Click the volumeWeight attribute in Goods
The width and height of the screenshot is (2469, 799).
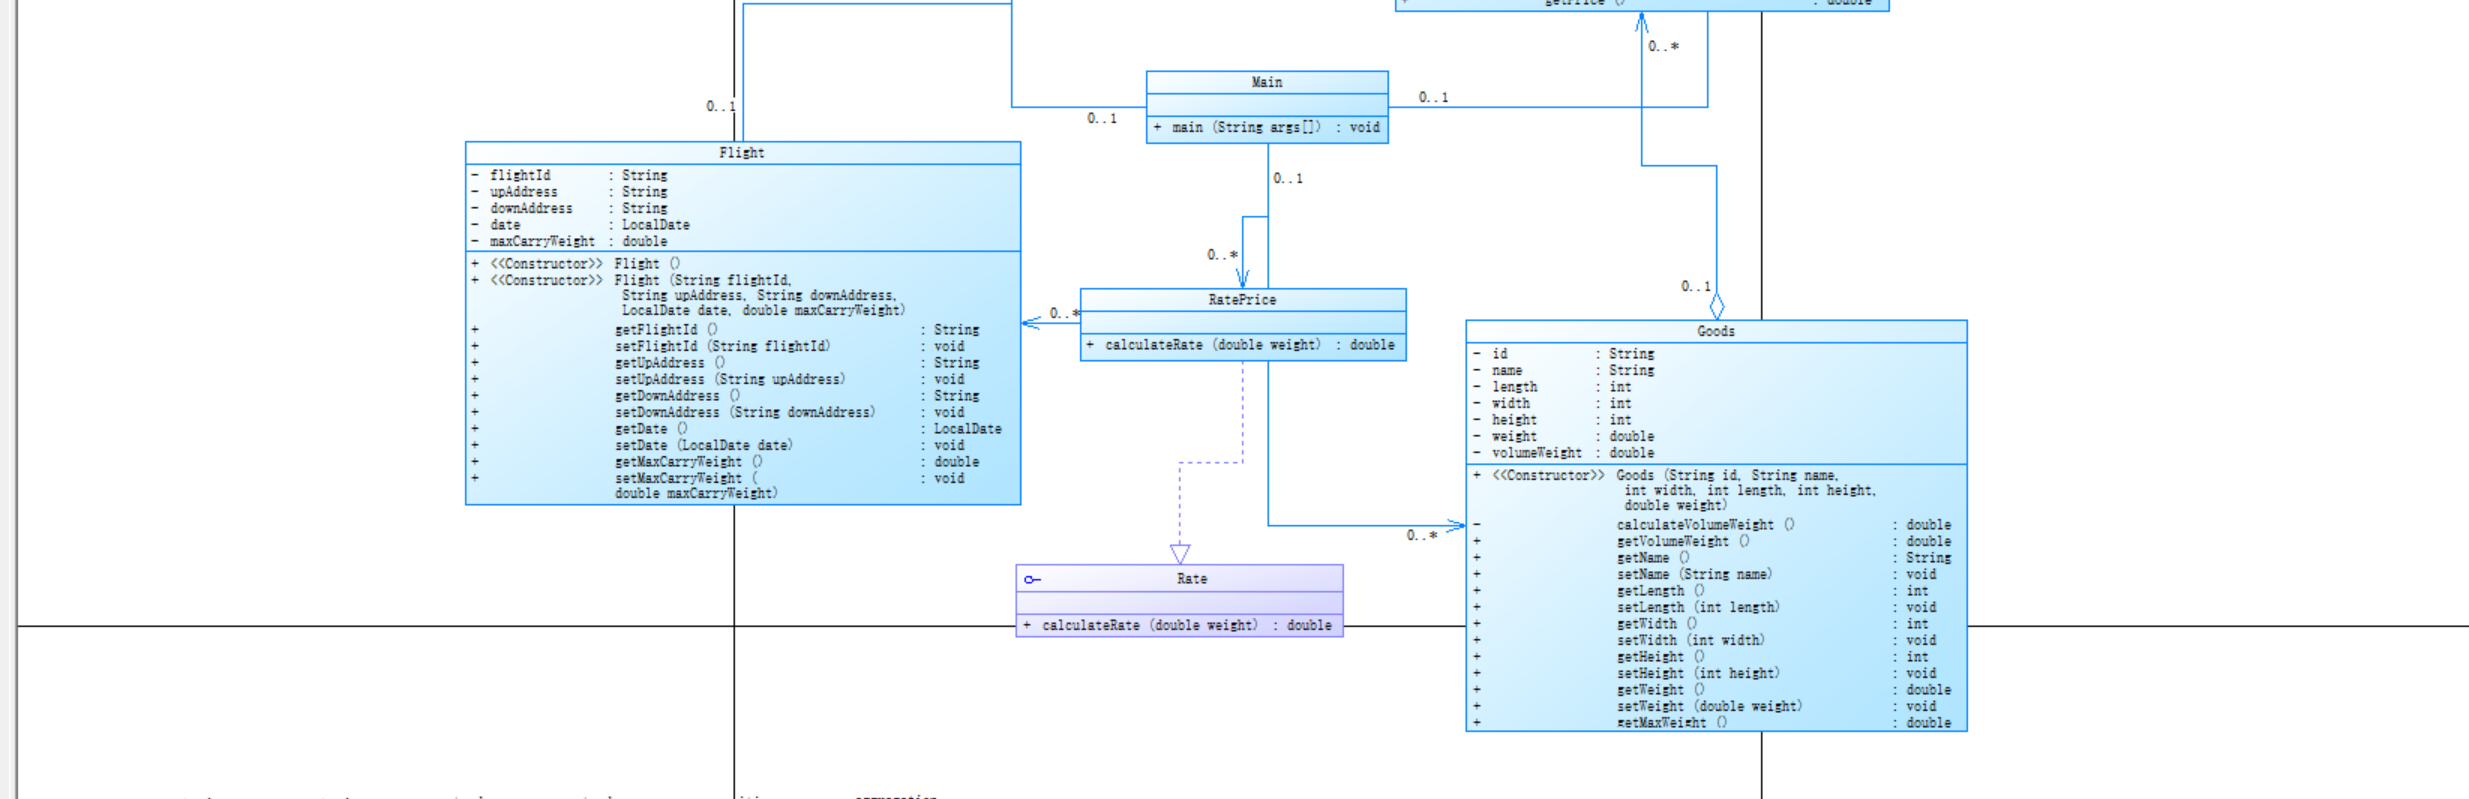1564,453
